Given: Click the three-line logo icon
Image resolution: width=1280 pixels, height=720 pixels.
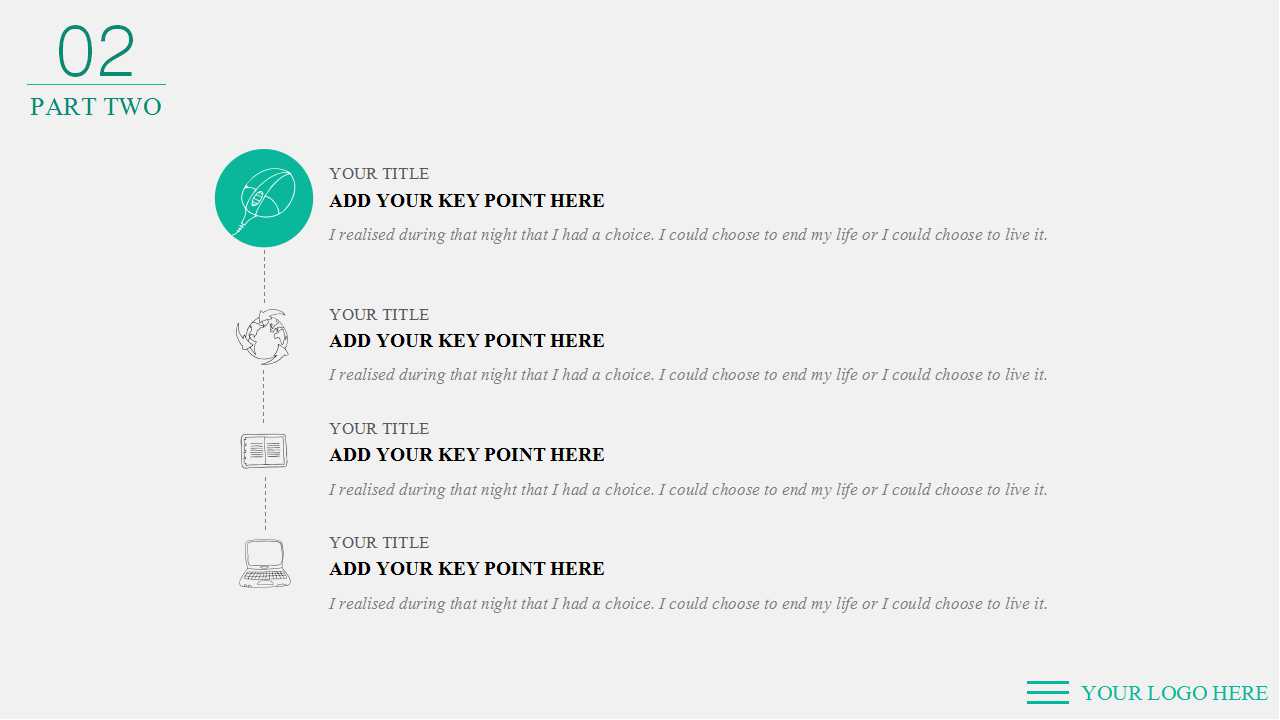Looking at the screenshot, I should coord(1047,692).
